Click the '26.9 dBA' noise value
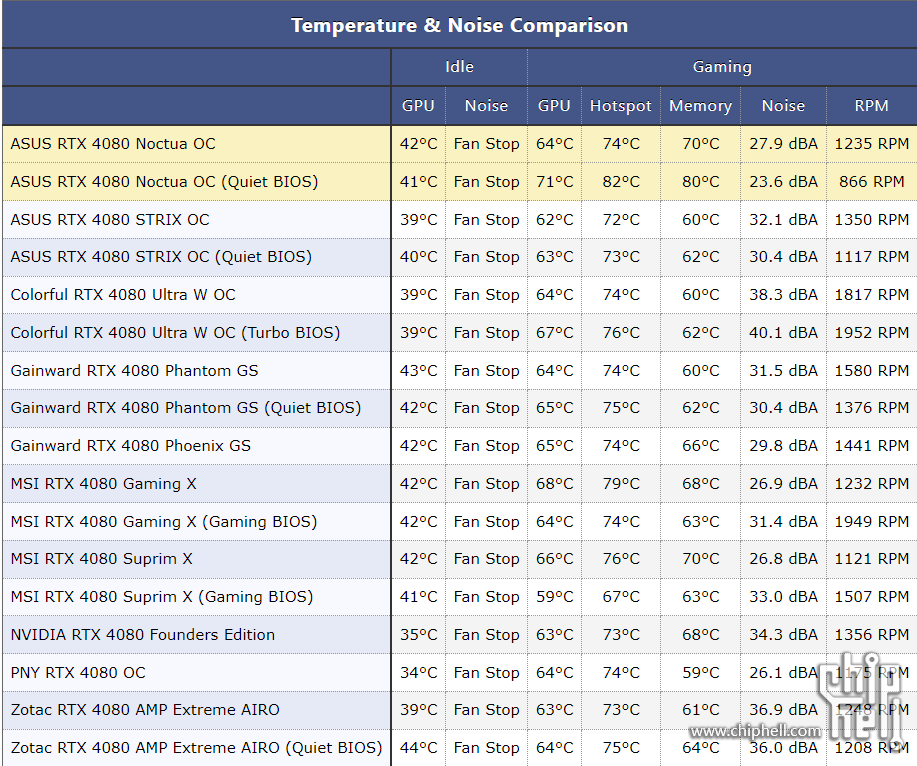The image size is (917, 766). point(784,484)
